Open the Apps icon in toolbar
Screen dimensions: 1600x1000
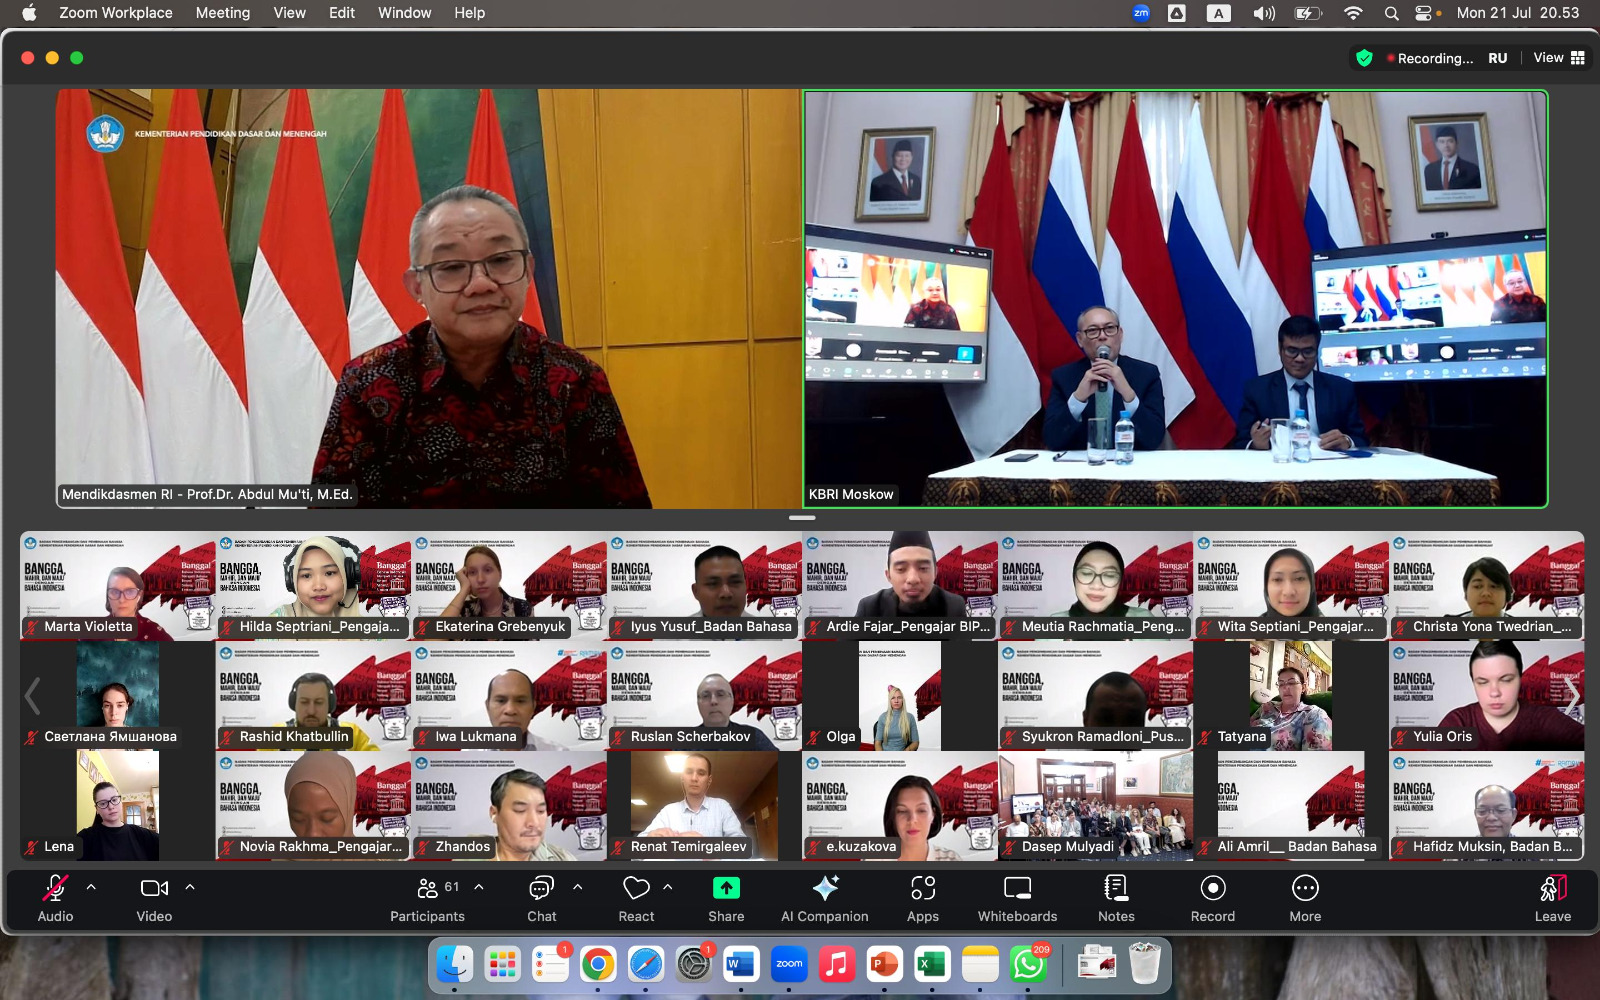pos(922,889)
